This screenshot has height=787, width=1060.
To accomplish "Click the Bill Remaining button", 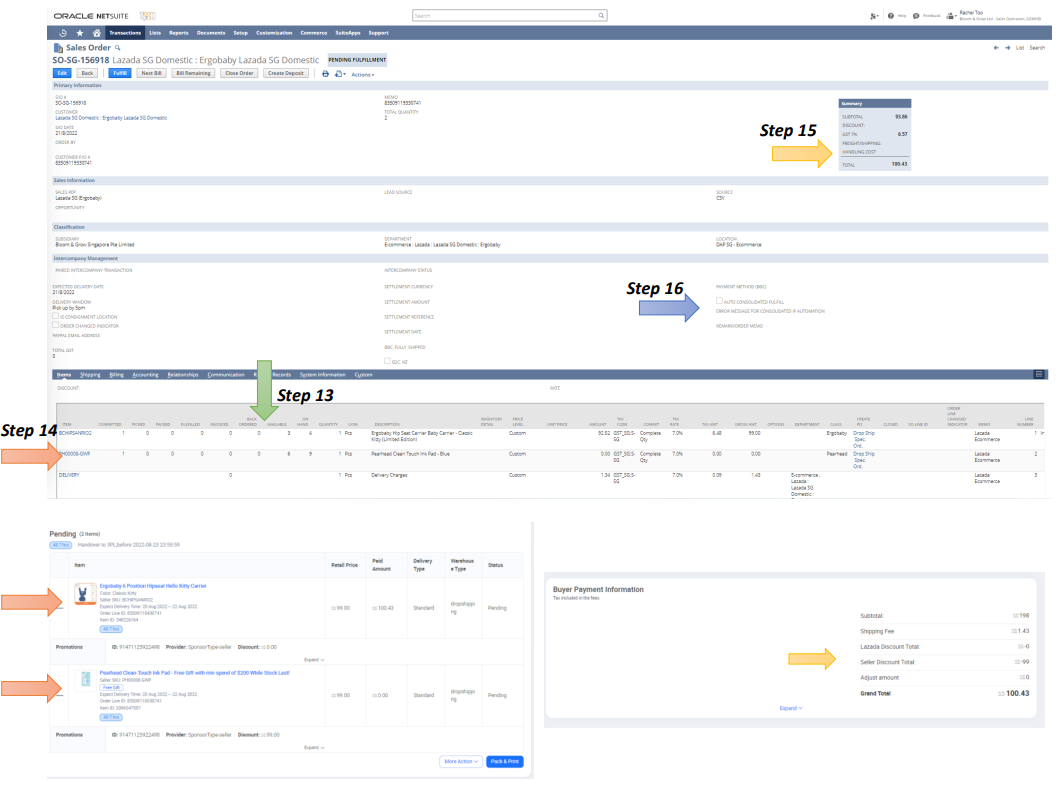I will pos(193,74).
